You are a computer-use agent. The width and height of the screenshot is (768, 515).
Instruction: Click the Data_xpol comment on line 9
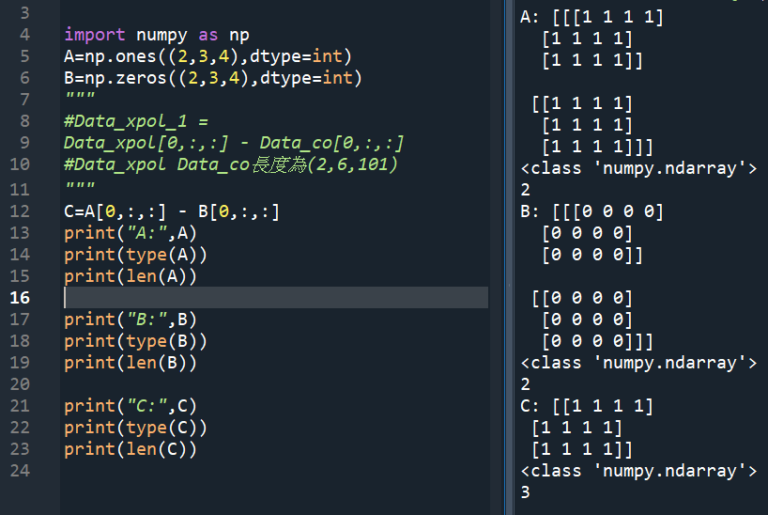(x=234, y=143)
